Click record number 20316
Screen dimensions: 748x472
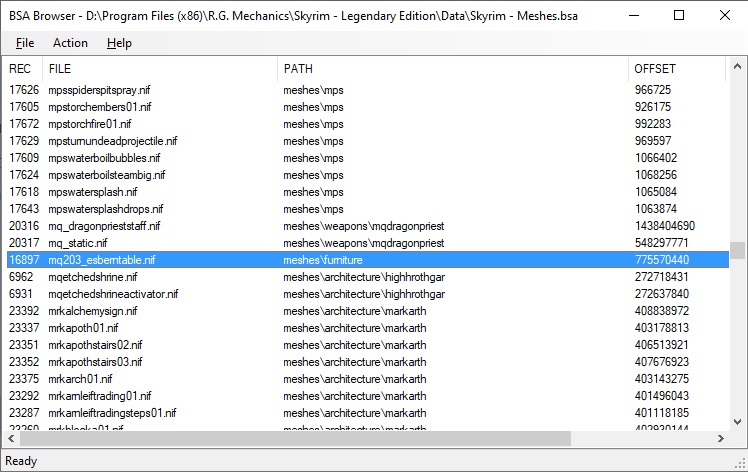pyautogui.click(x=24, y=226)
